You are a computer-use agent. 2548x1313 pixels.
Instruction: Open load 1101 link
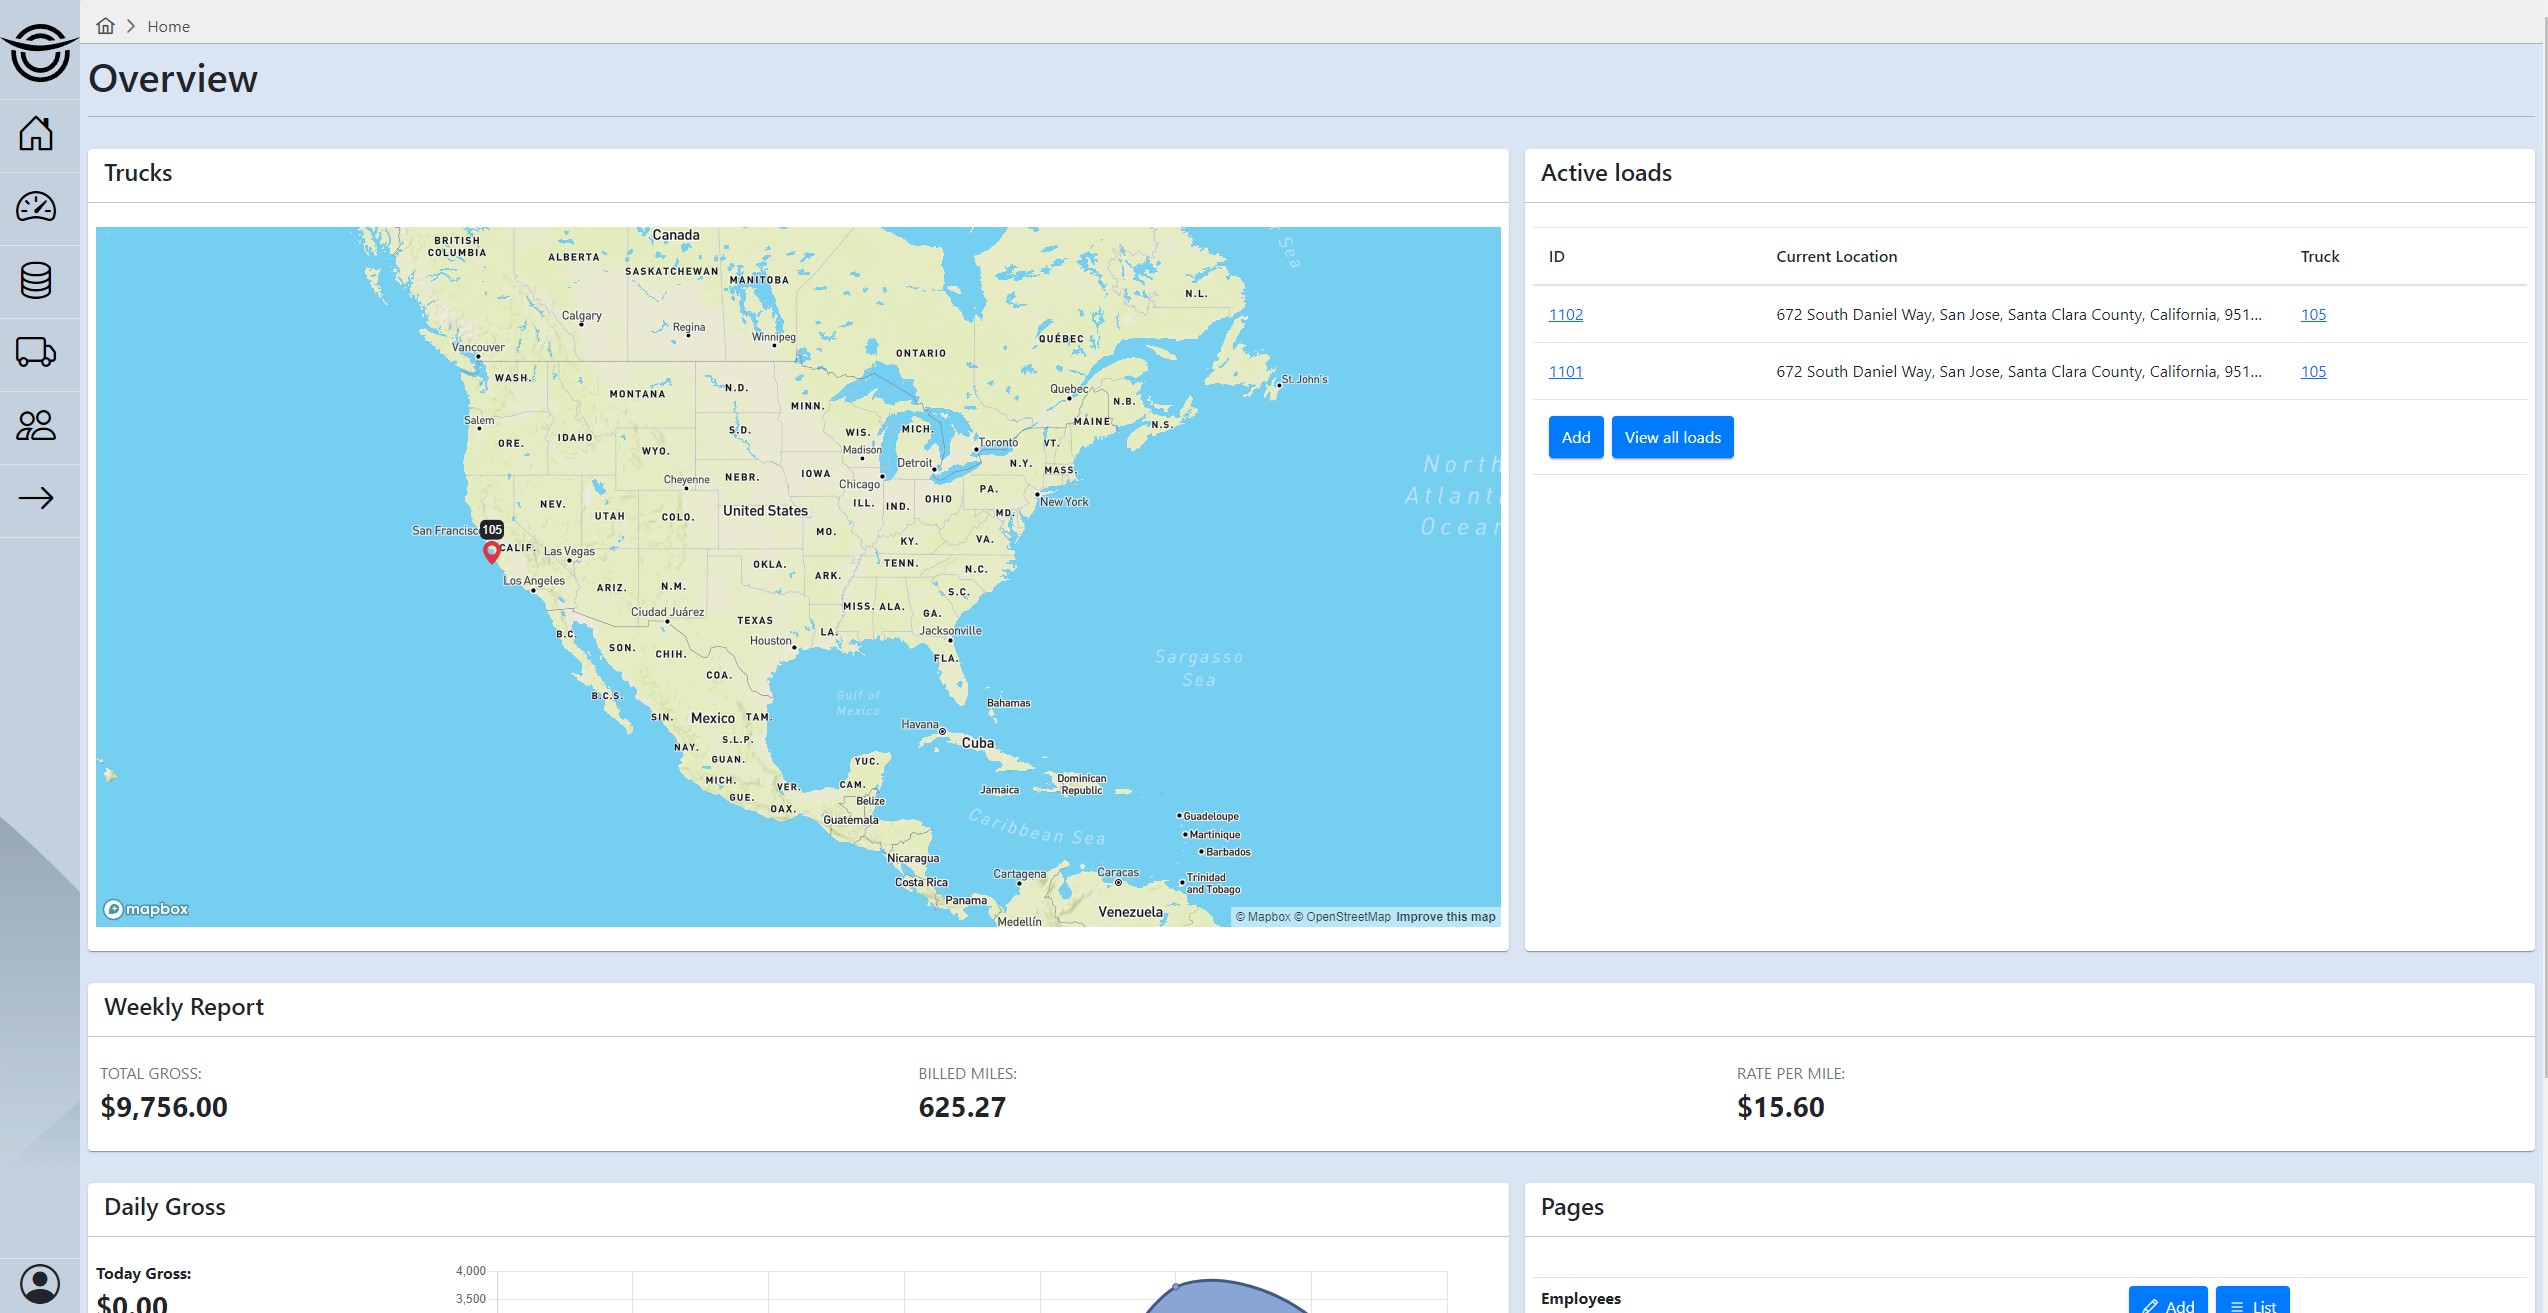point(1565,371)
